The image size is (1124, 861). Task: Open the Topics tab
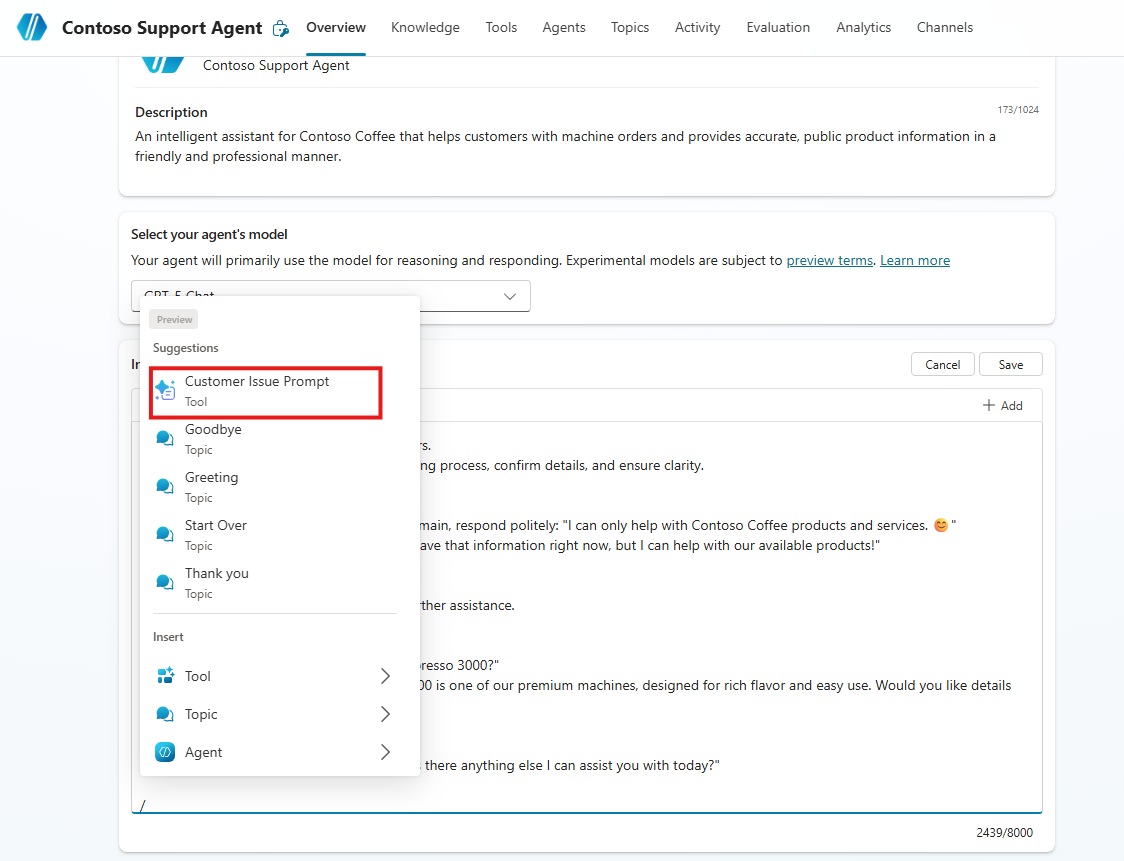629,27
